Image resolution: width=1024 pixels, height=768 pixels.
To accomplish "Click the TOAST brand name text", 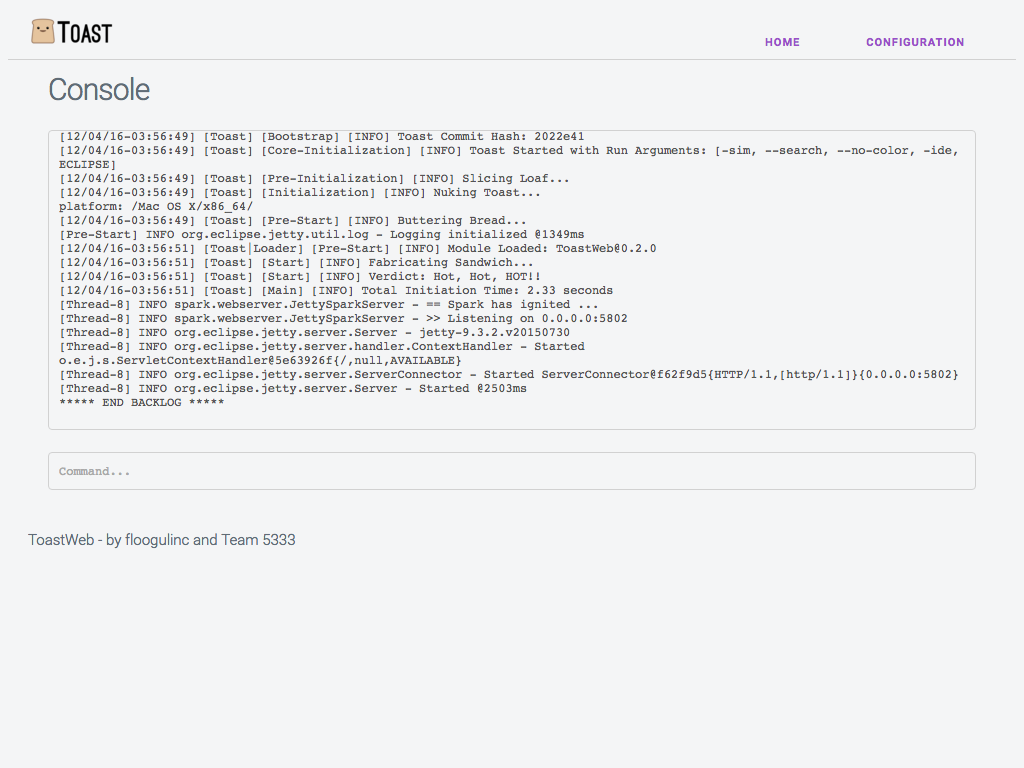I will click(x=85, y=33).
